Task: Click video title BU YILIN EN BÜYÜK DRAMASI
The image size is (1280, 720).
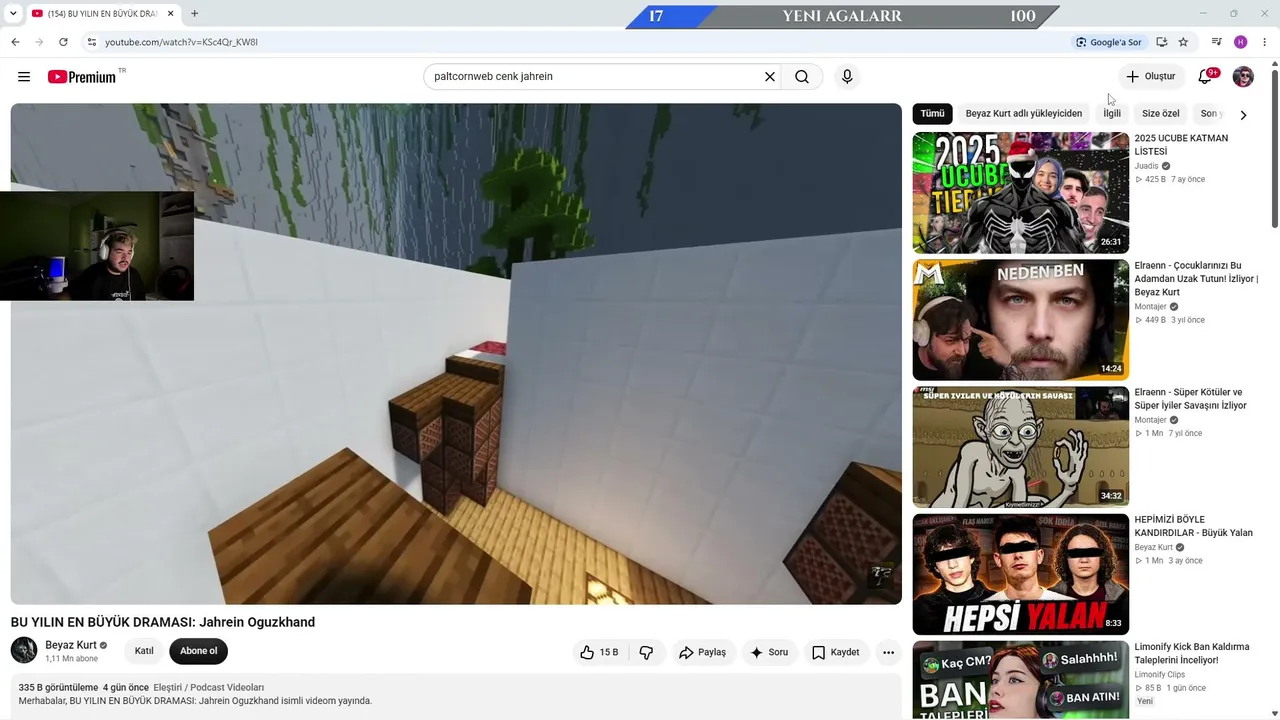Action: point(163,622)
